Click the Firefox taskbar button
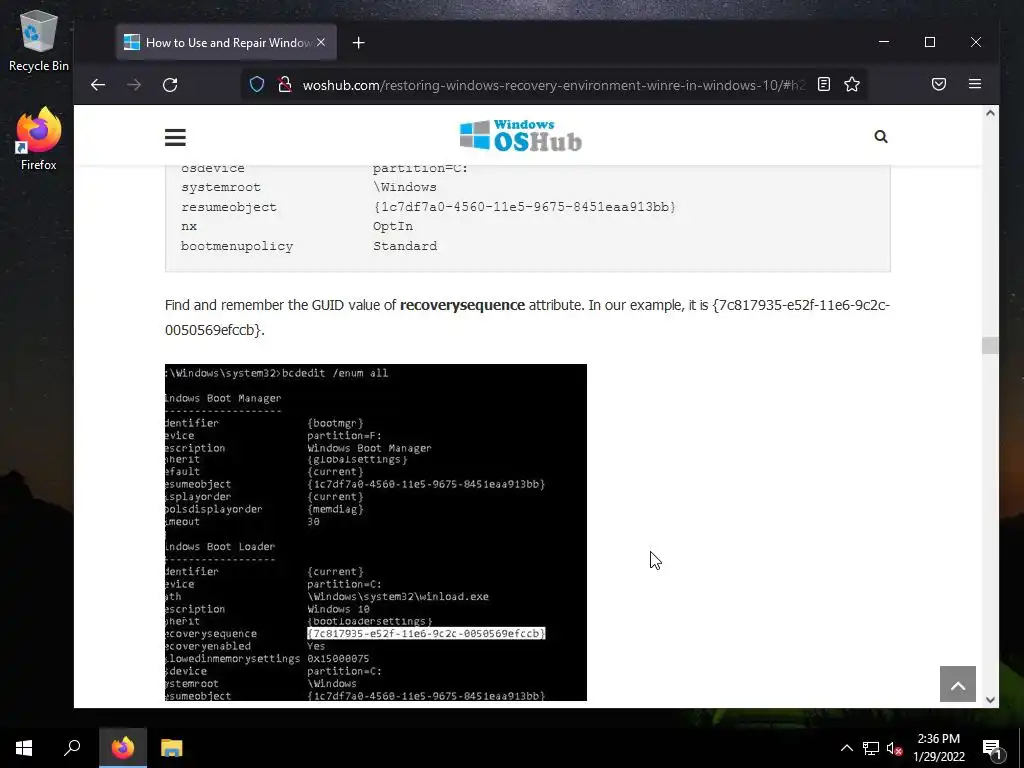This screenshot has width=1024, height=768. [123, 748]
